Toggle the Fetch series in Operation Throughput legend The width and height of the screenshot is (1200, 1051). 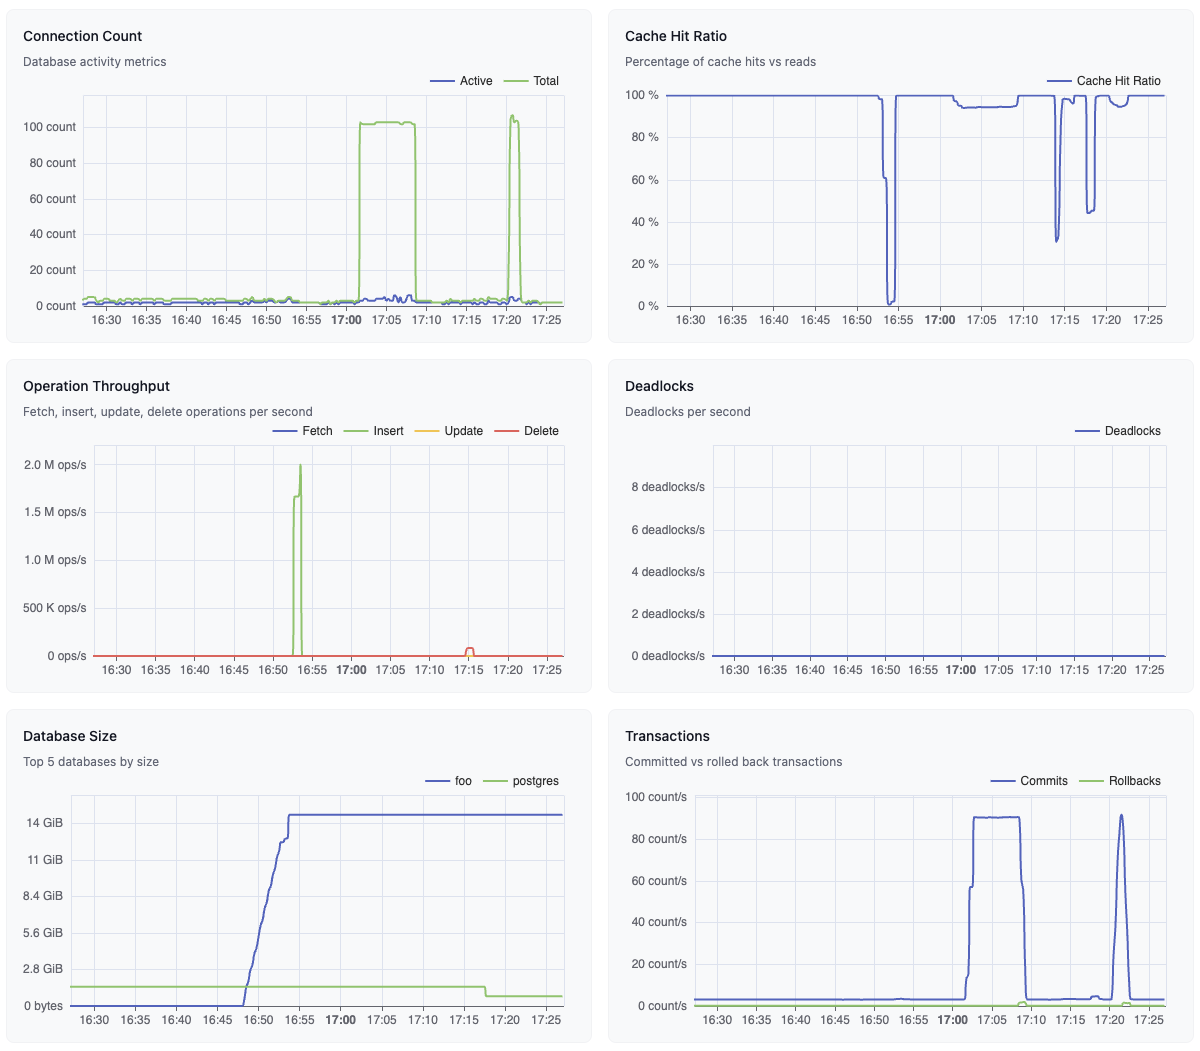[303, 431]
